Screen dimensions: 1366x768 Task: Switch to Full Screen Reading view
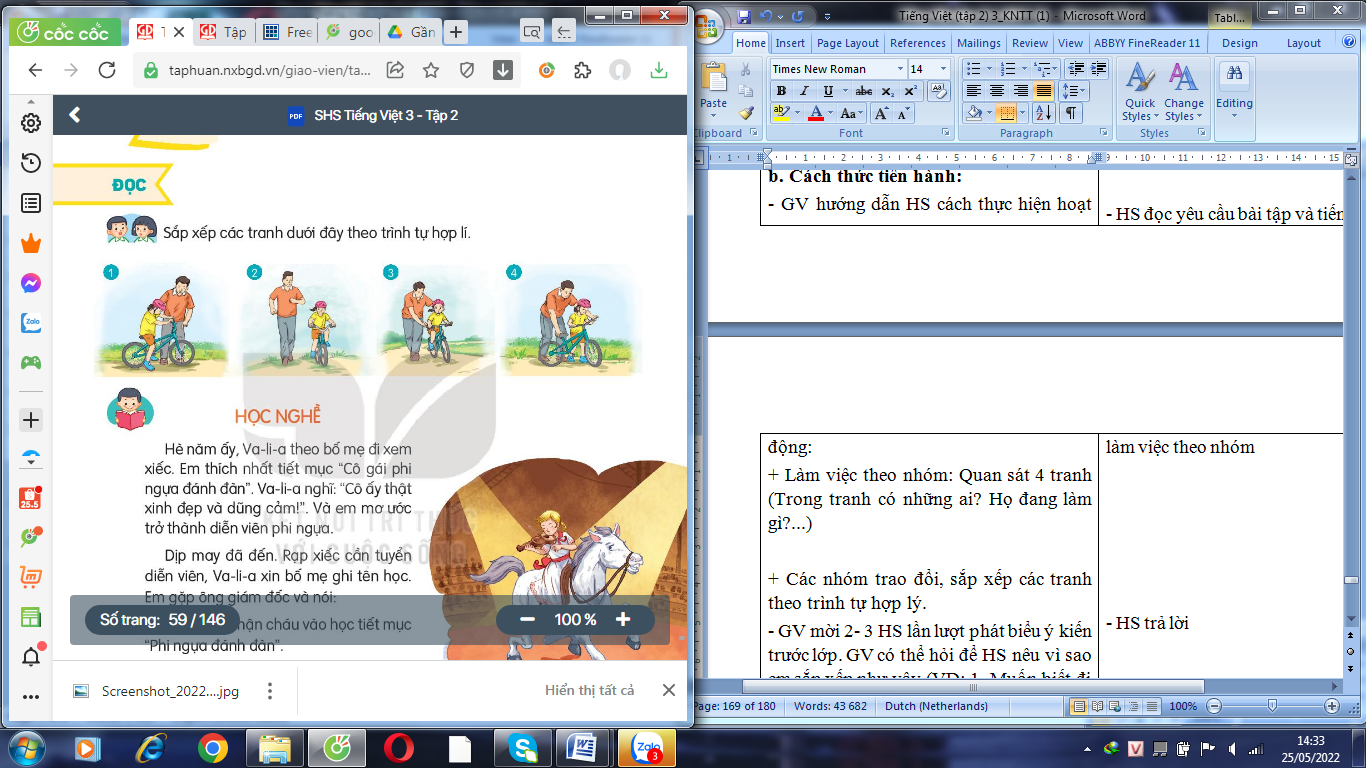pos(1097,706)
